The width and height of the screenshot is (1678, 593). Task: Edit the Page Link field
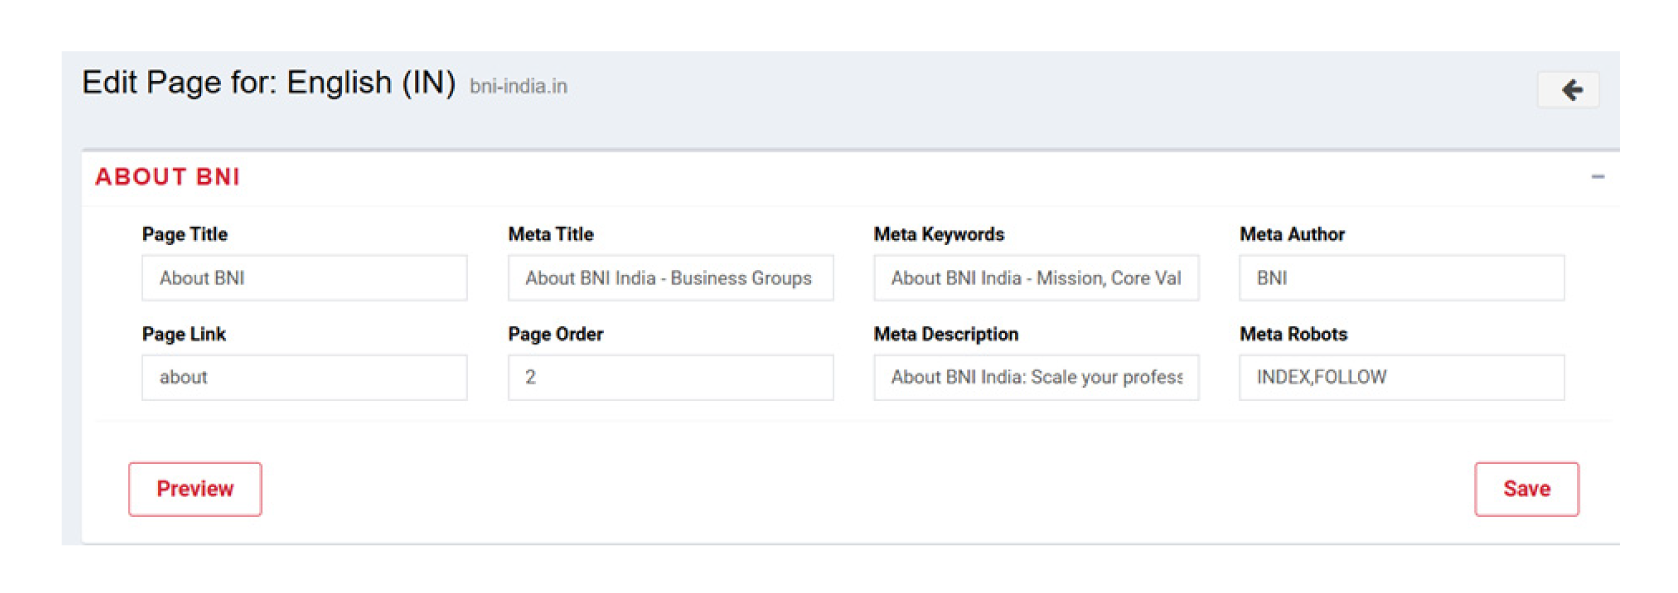[x=304, y=377]
